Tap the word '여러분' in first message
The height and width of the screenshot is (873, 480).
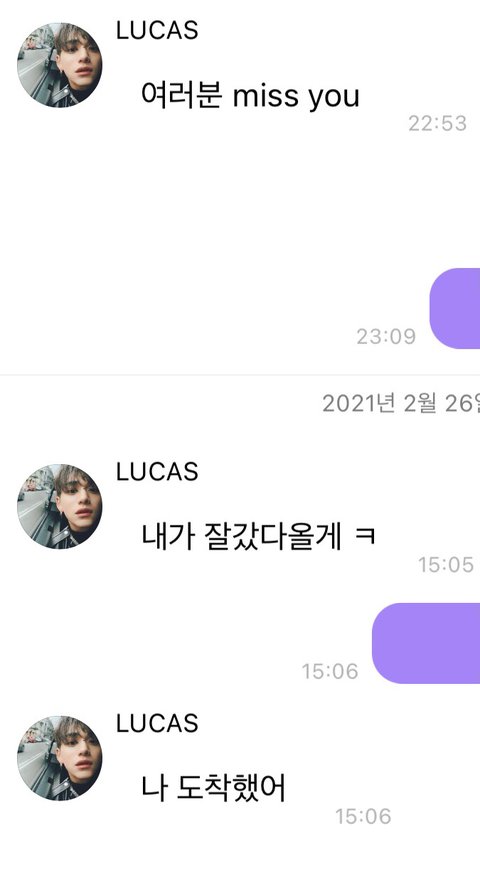click(182, 95)
